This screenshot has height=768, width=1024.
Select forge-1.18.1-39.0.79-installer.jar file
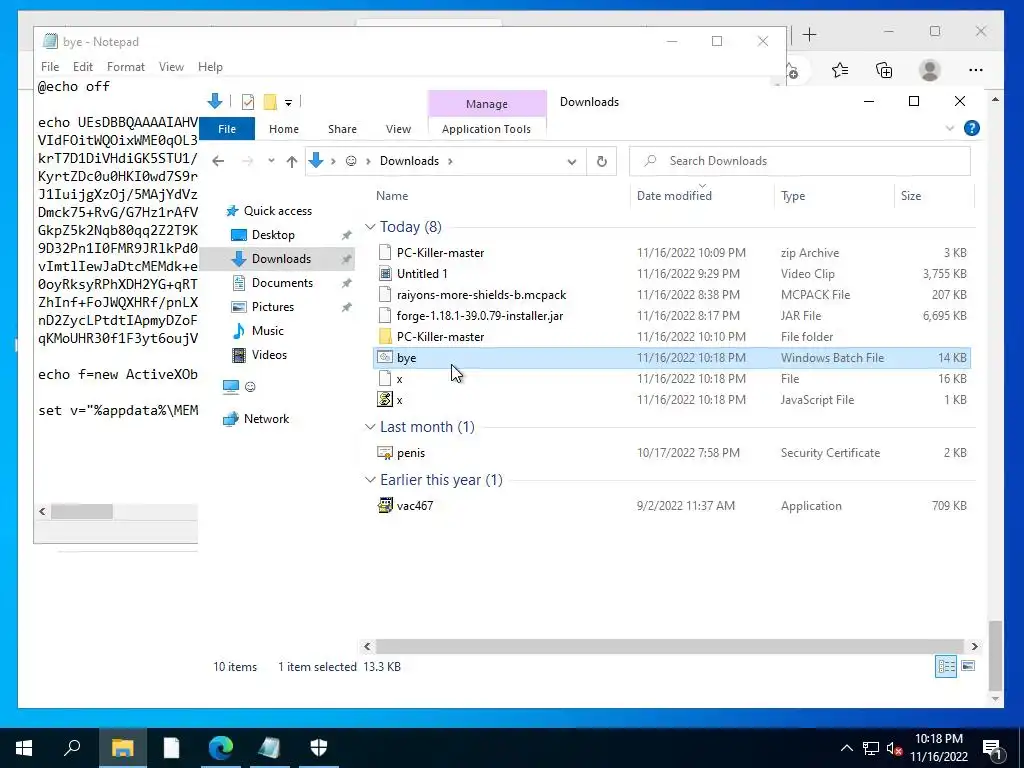(672, 315)
